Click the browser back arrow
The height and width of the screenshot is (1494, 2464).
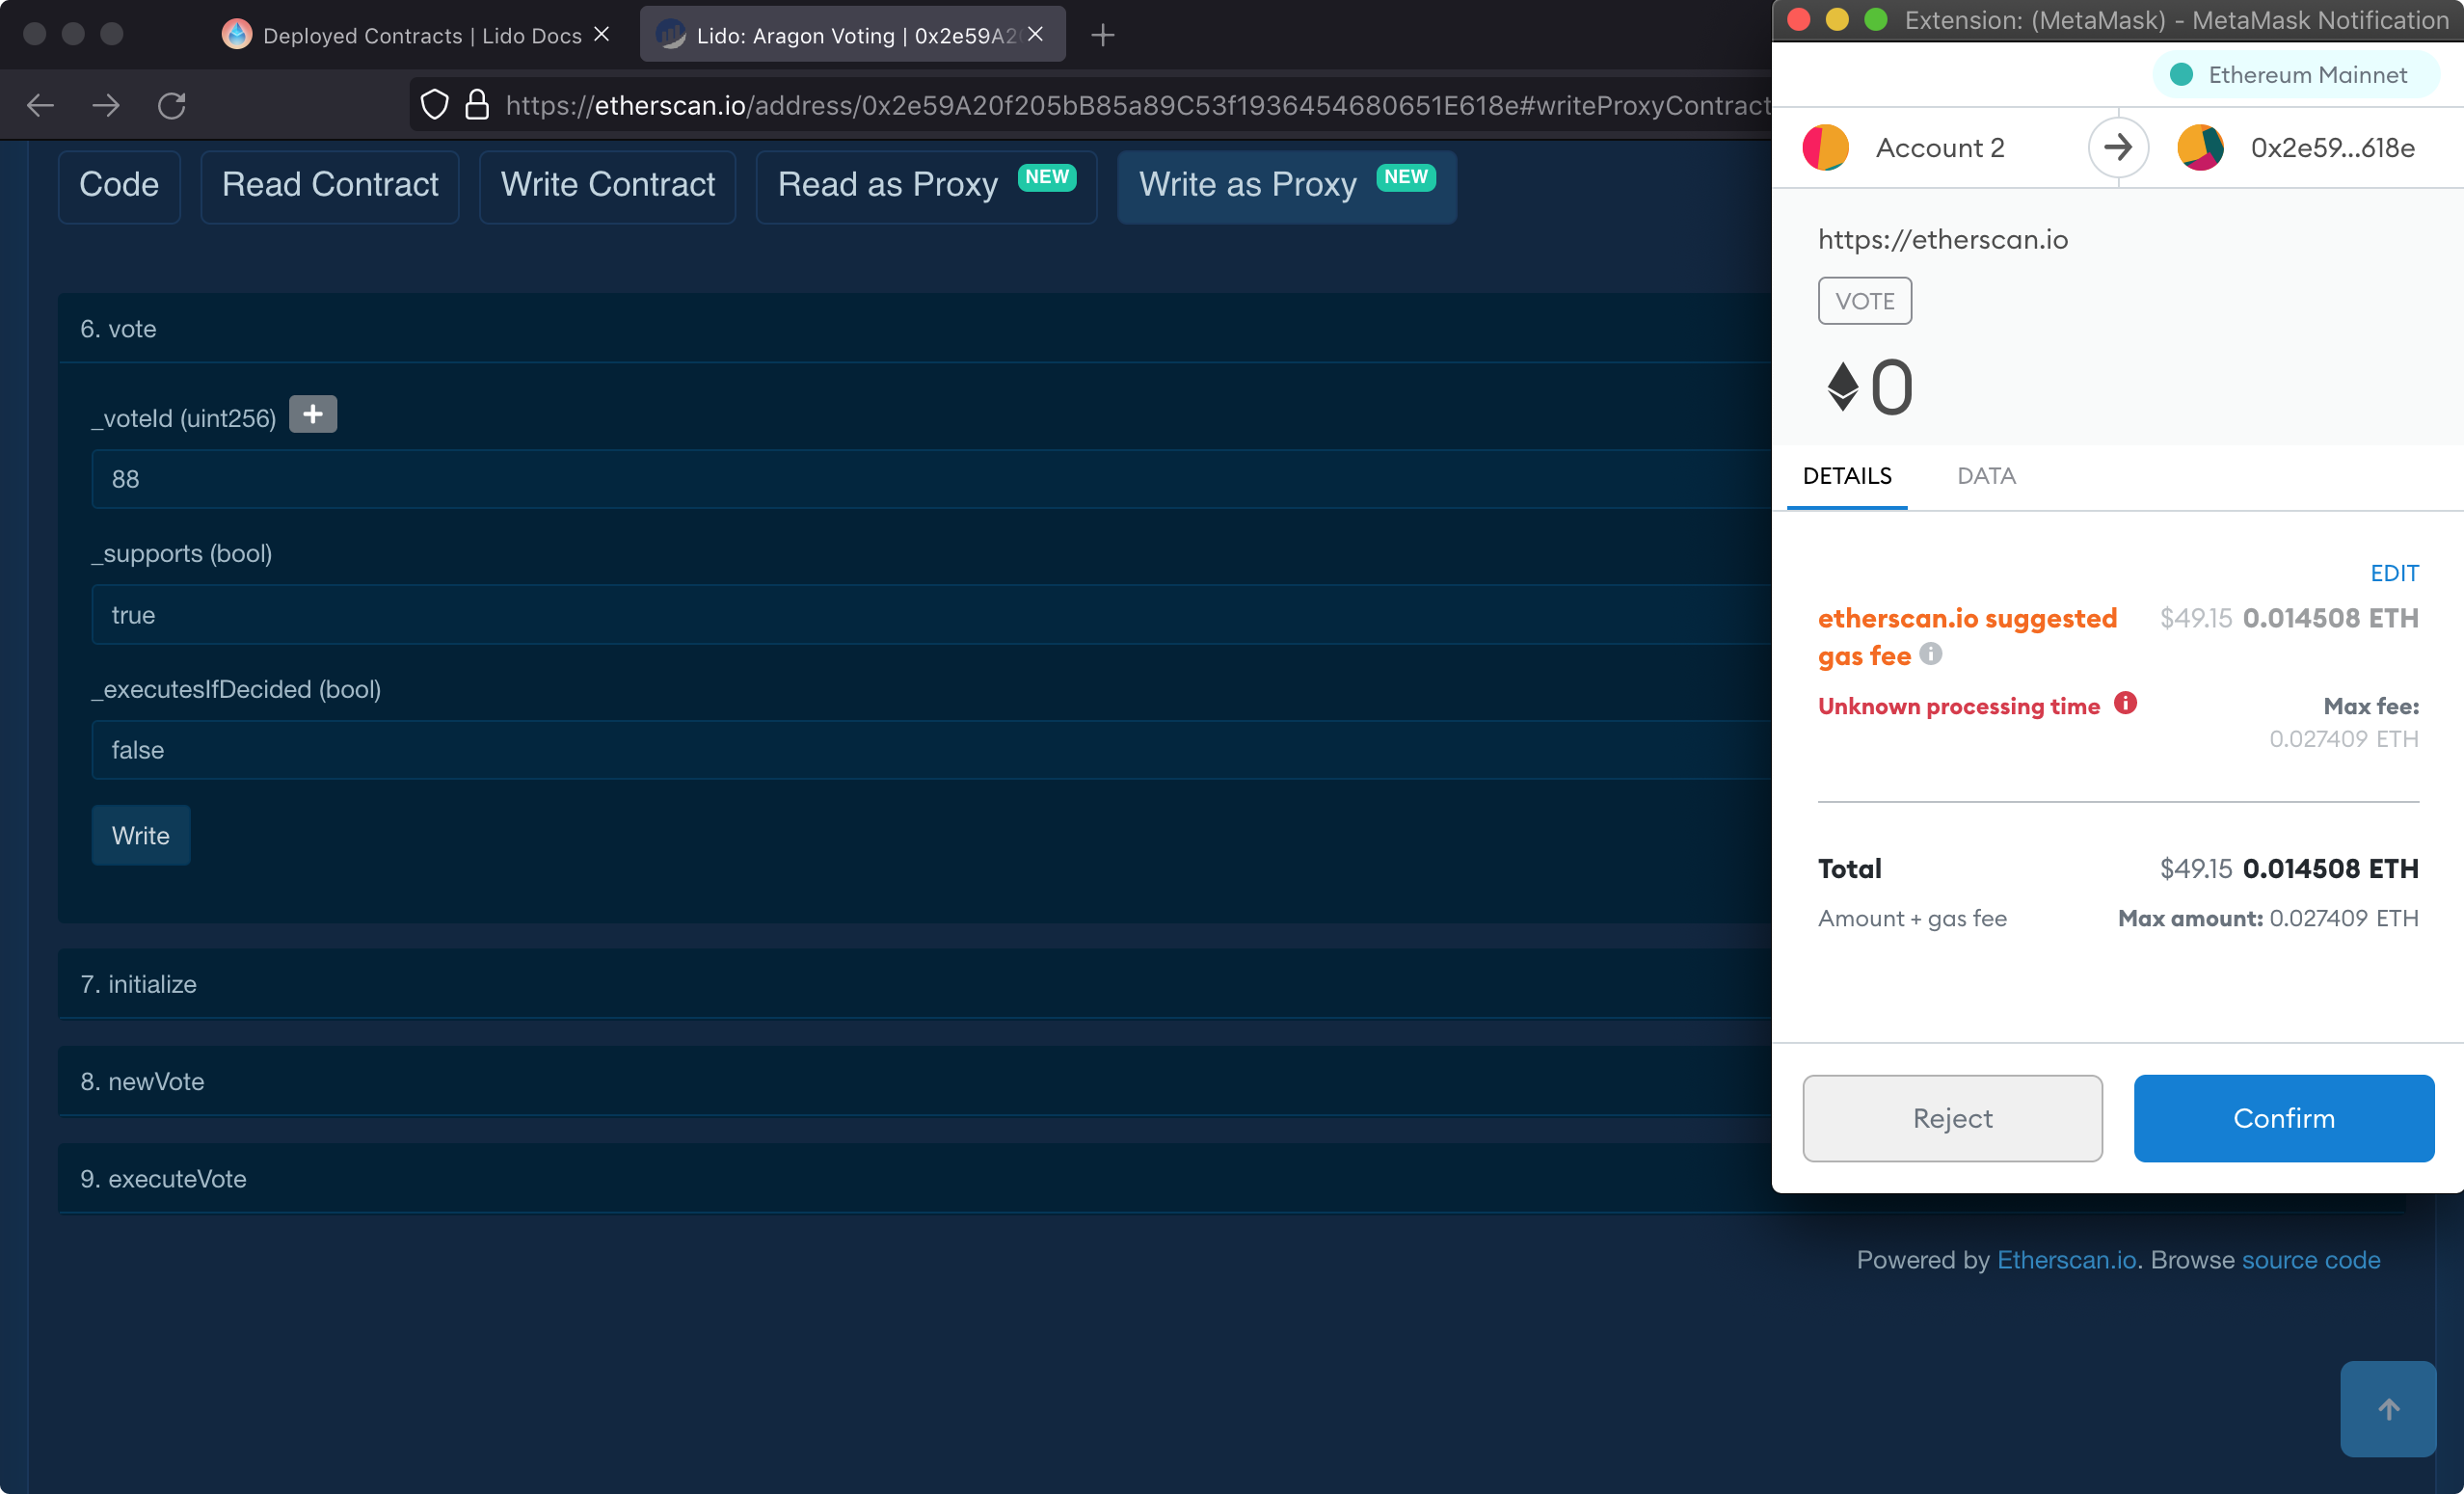(x=40, y=105)
